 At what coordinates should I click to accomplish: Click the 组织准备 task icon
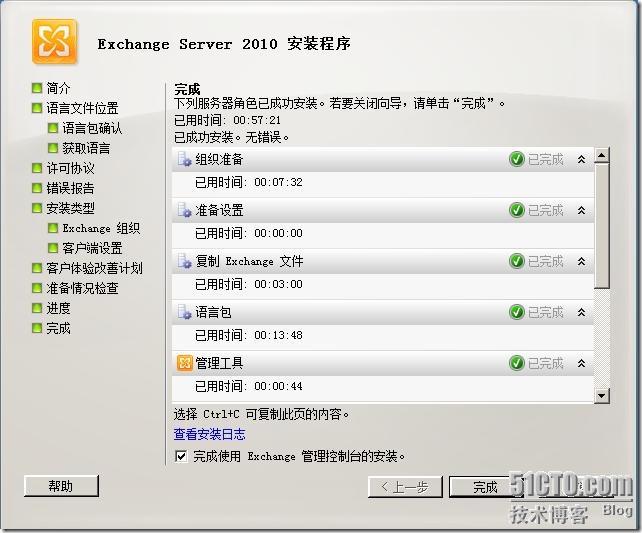point(184,159)
